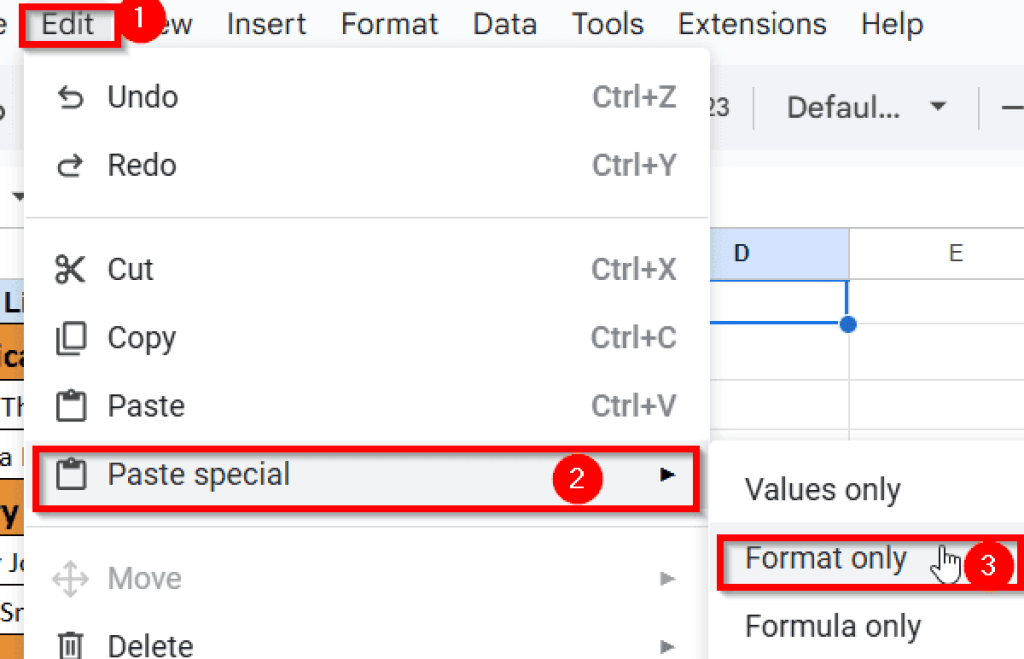
Task: Choose Formula only paste option
Action: coord(832,627)
